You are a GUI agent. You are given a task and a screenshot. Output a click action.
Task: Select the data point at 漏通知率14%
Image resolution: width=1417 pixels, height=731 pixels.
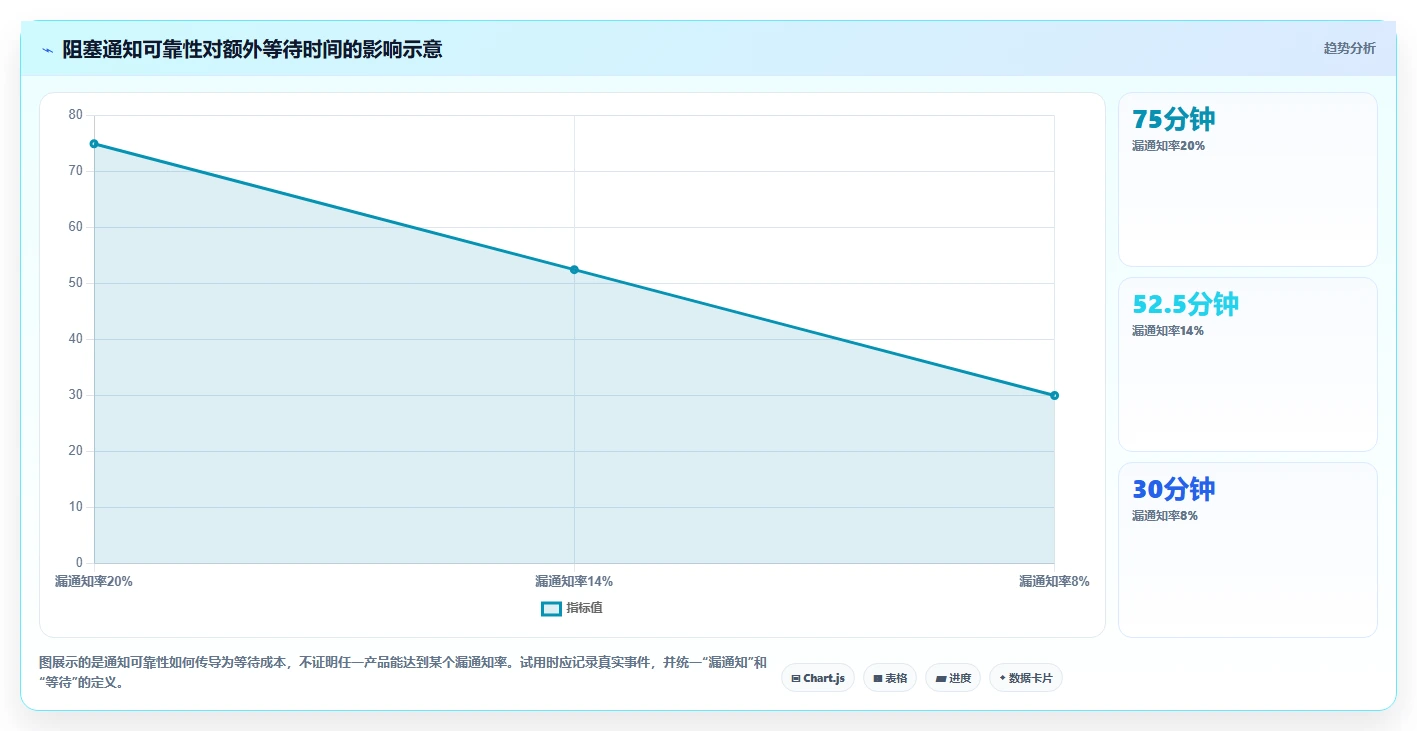coord(574,270)
